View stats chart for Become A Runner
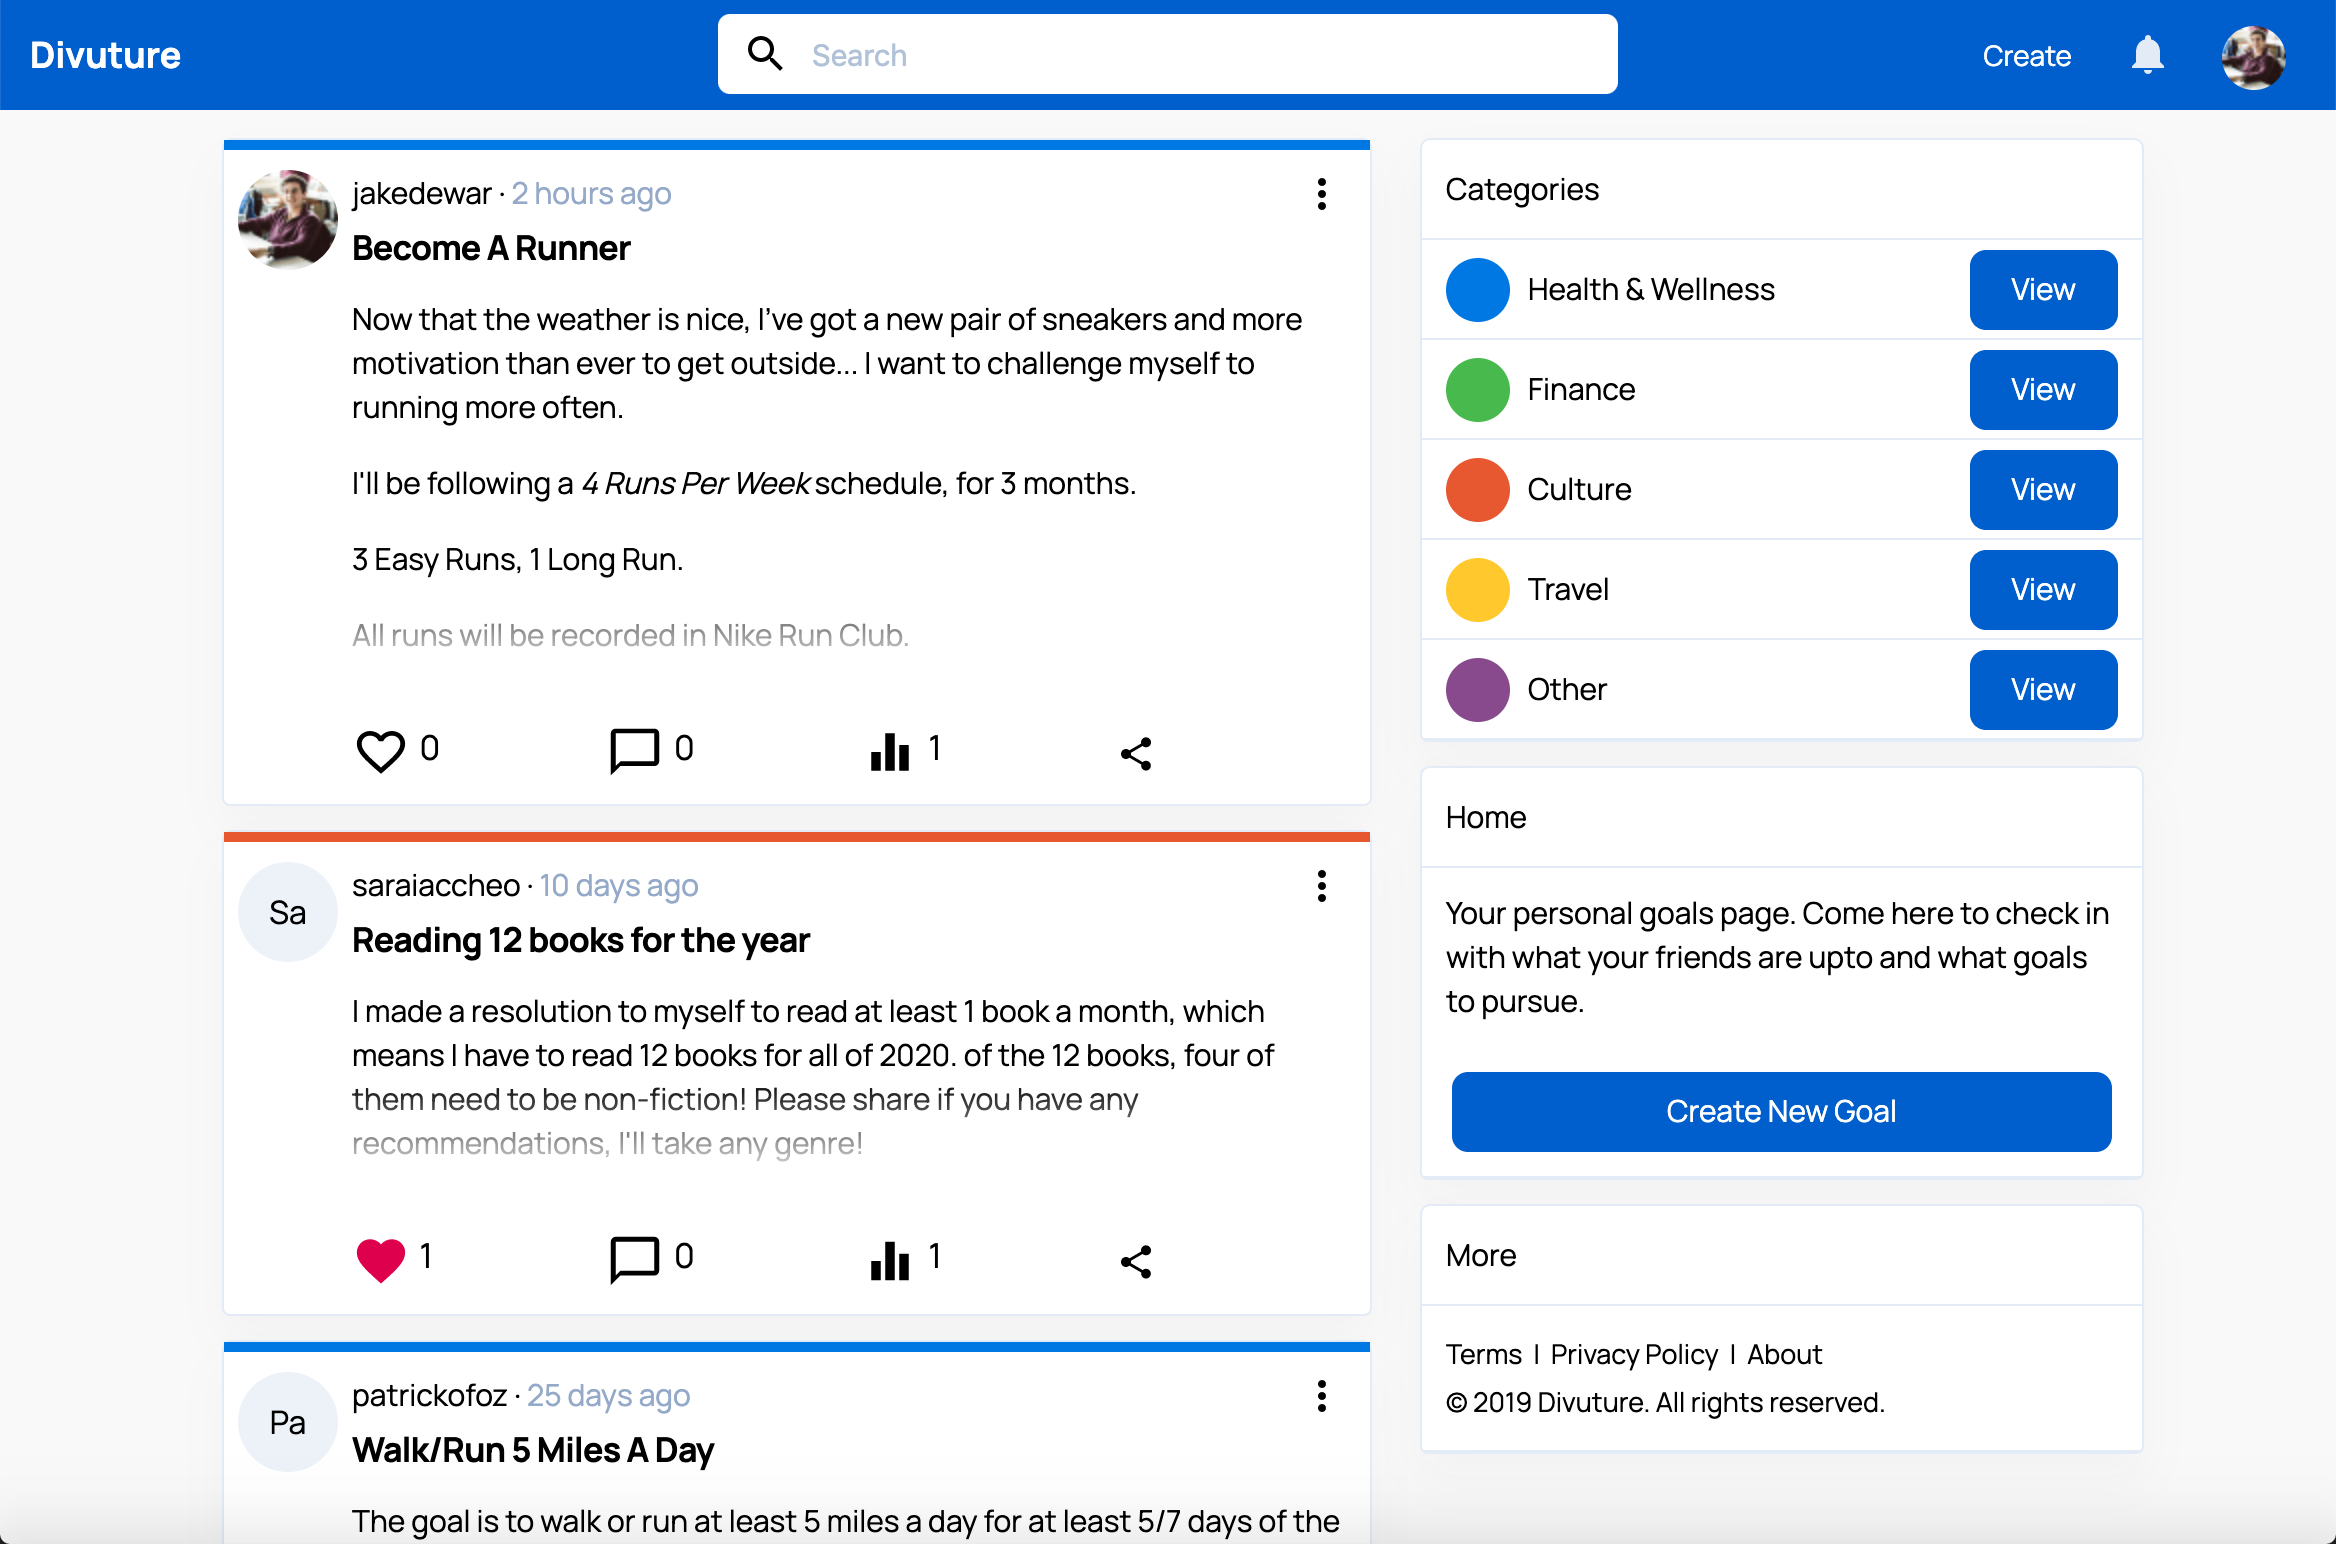The width and height of the screenshot is (2336, 1544). coord(890,751)
